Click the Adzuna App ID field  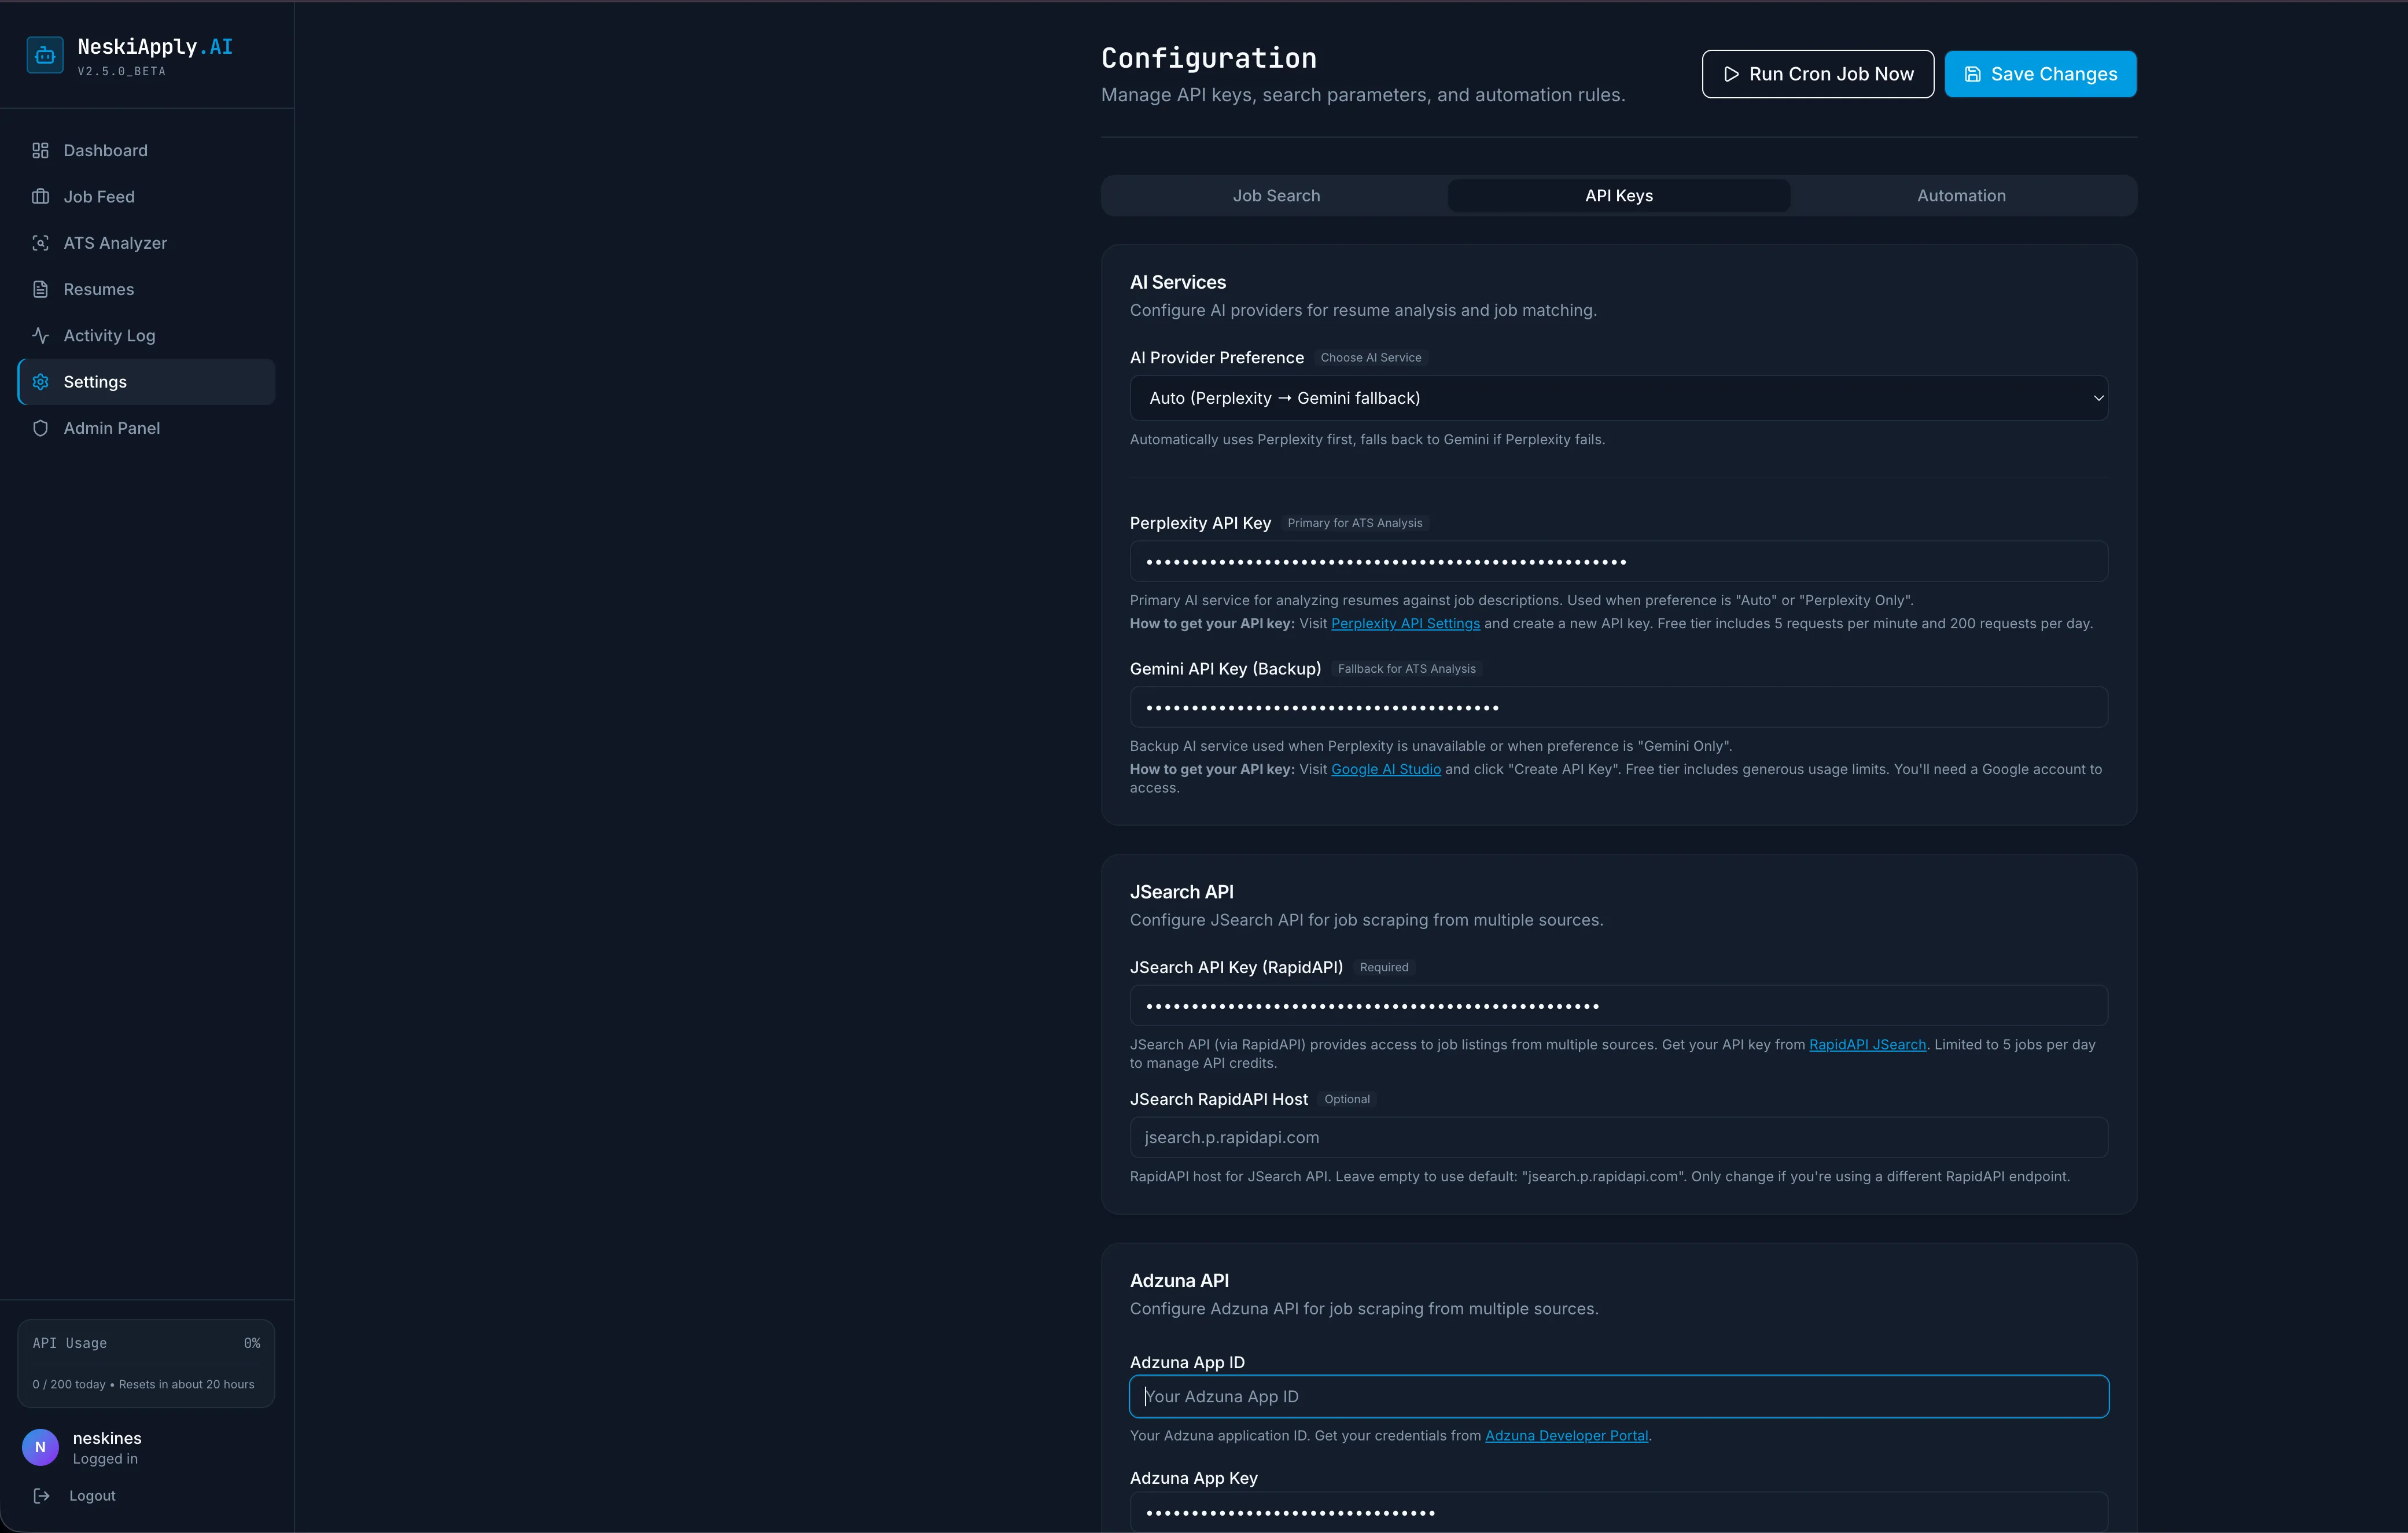click(1619, 1396)
